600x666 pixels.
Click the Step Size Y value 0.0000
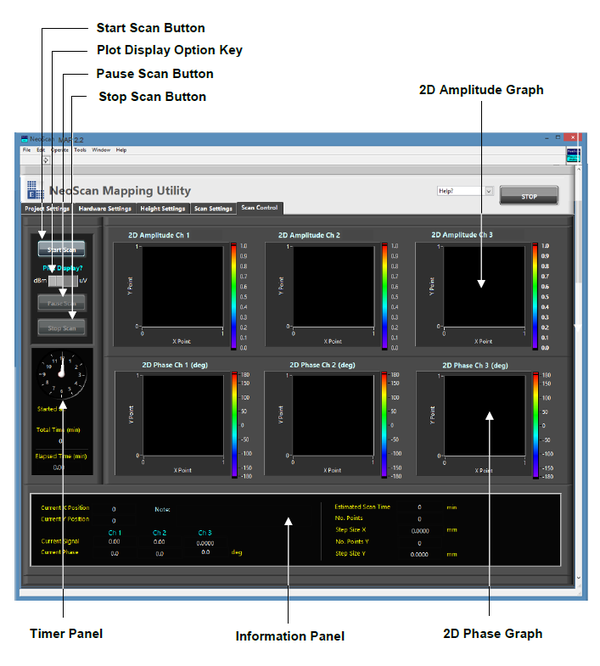[x=420, y=554]
